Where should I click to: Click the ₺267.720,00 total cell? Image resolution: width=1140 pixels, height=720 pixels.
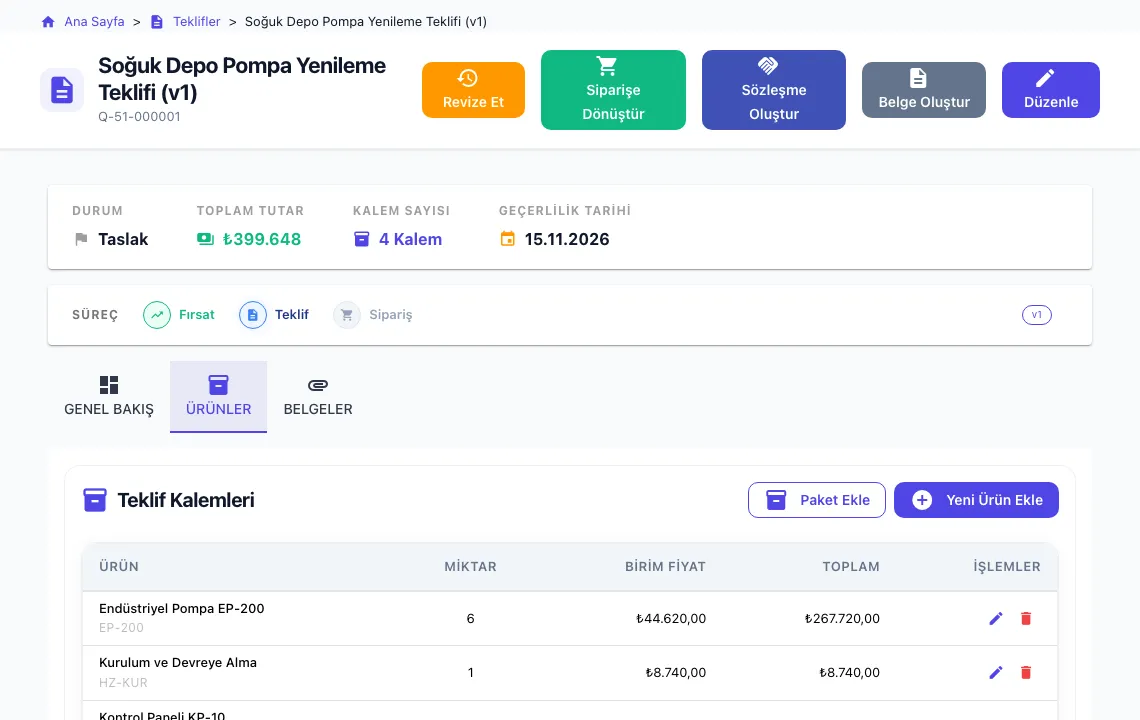pyautogui.click(x=842, y=619)
